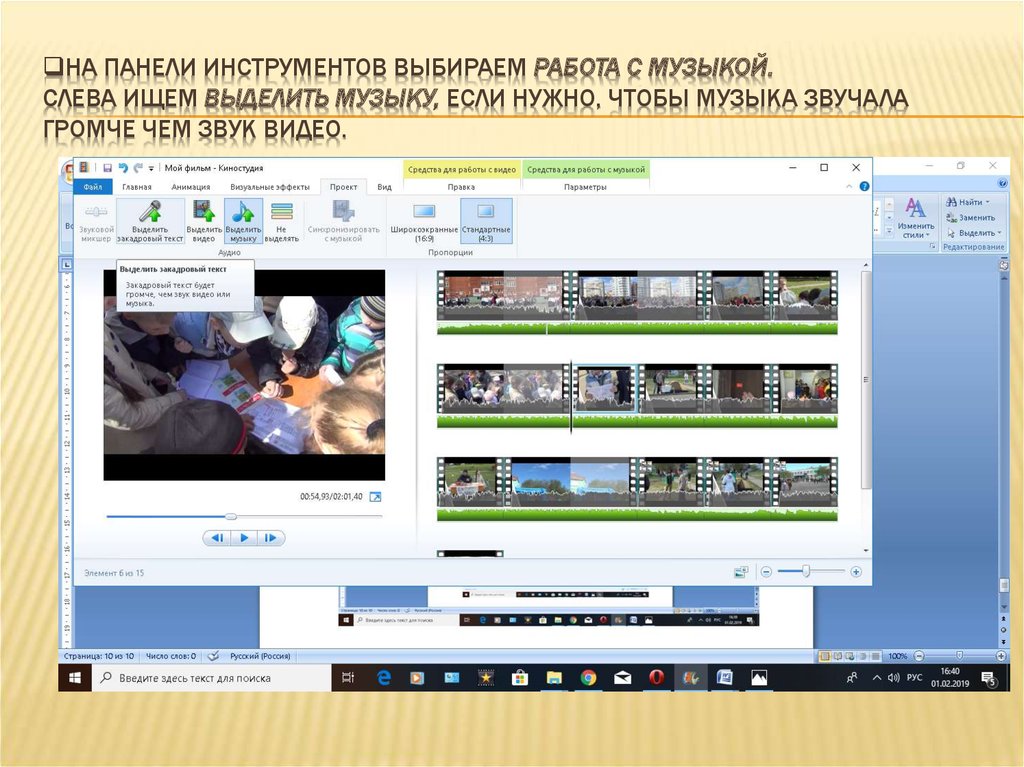The width and height of the screenshot is (1024, 767).
Task: Launch Google Chrome from the taskbar
Action: click(x=588, y=678)
